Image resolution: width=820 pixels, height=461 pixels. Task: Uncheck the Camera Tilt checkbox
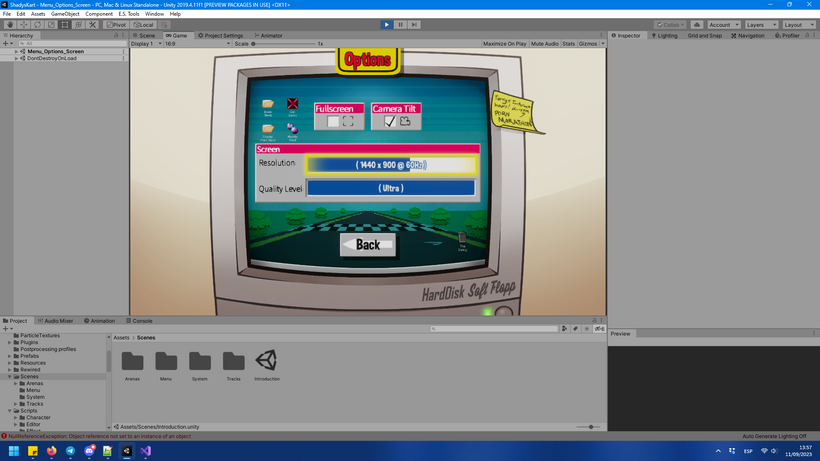coord(390,121)
